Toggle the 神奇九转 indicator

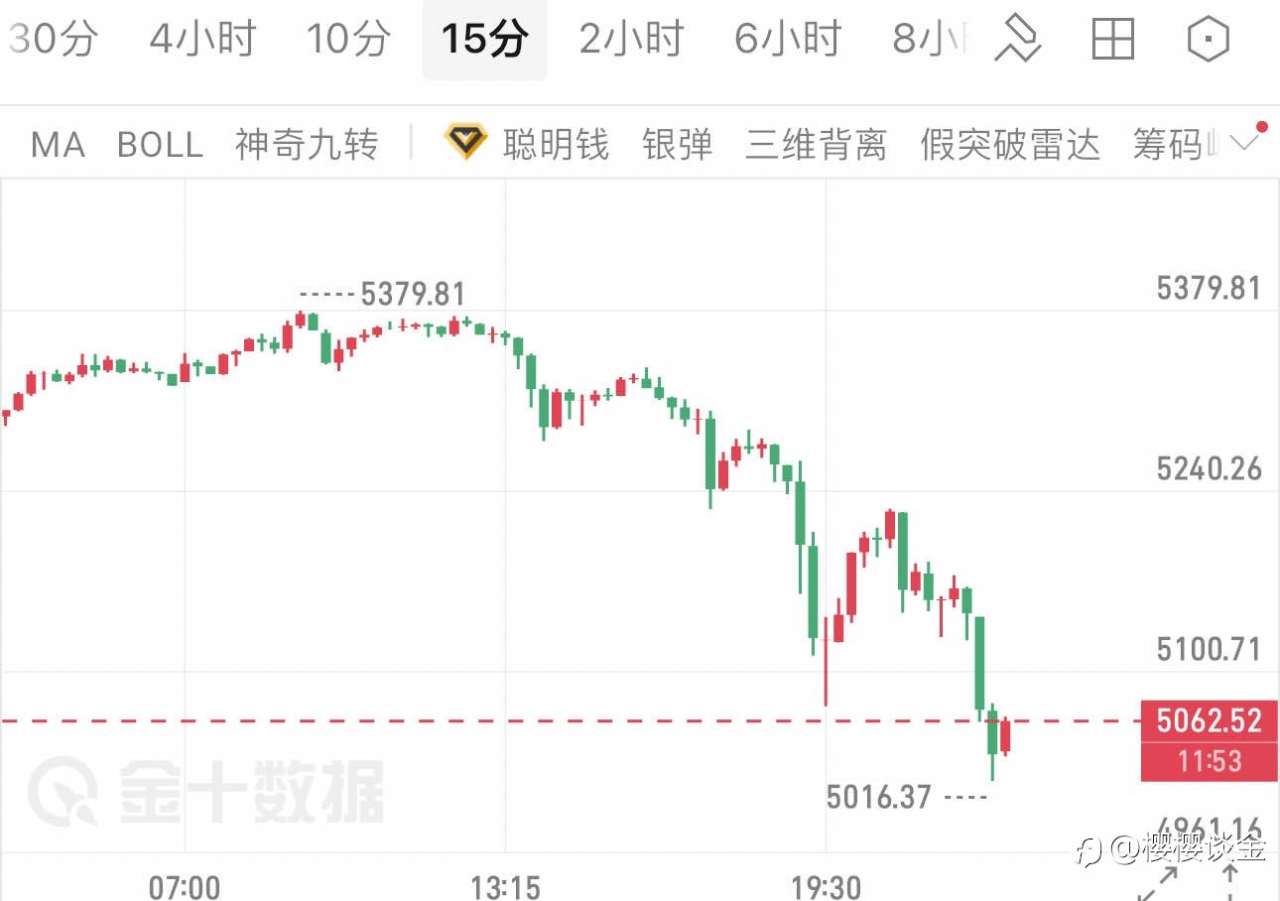click(307, 145)
